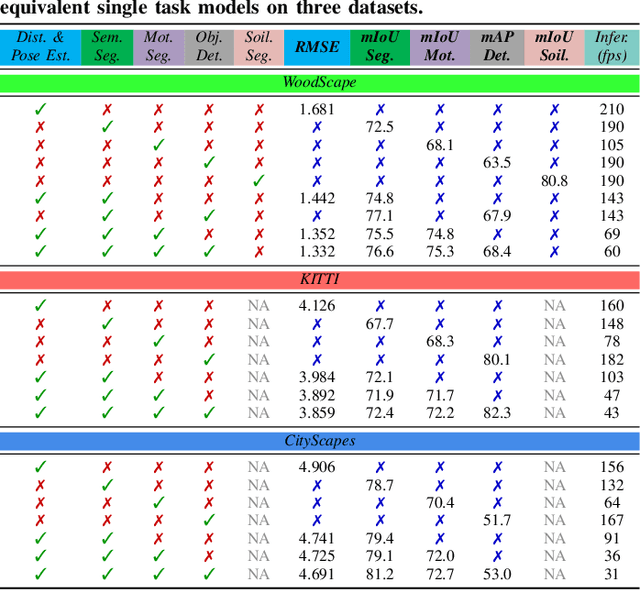This screenshot has width=640, height=590.
Task: Click the mIoU Mot. value 71.7
Action: pyautogui.click(x=440, y=395)
